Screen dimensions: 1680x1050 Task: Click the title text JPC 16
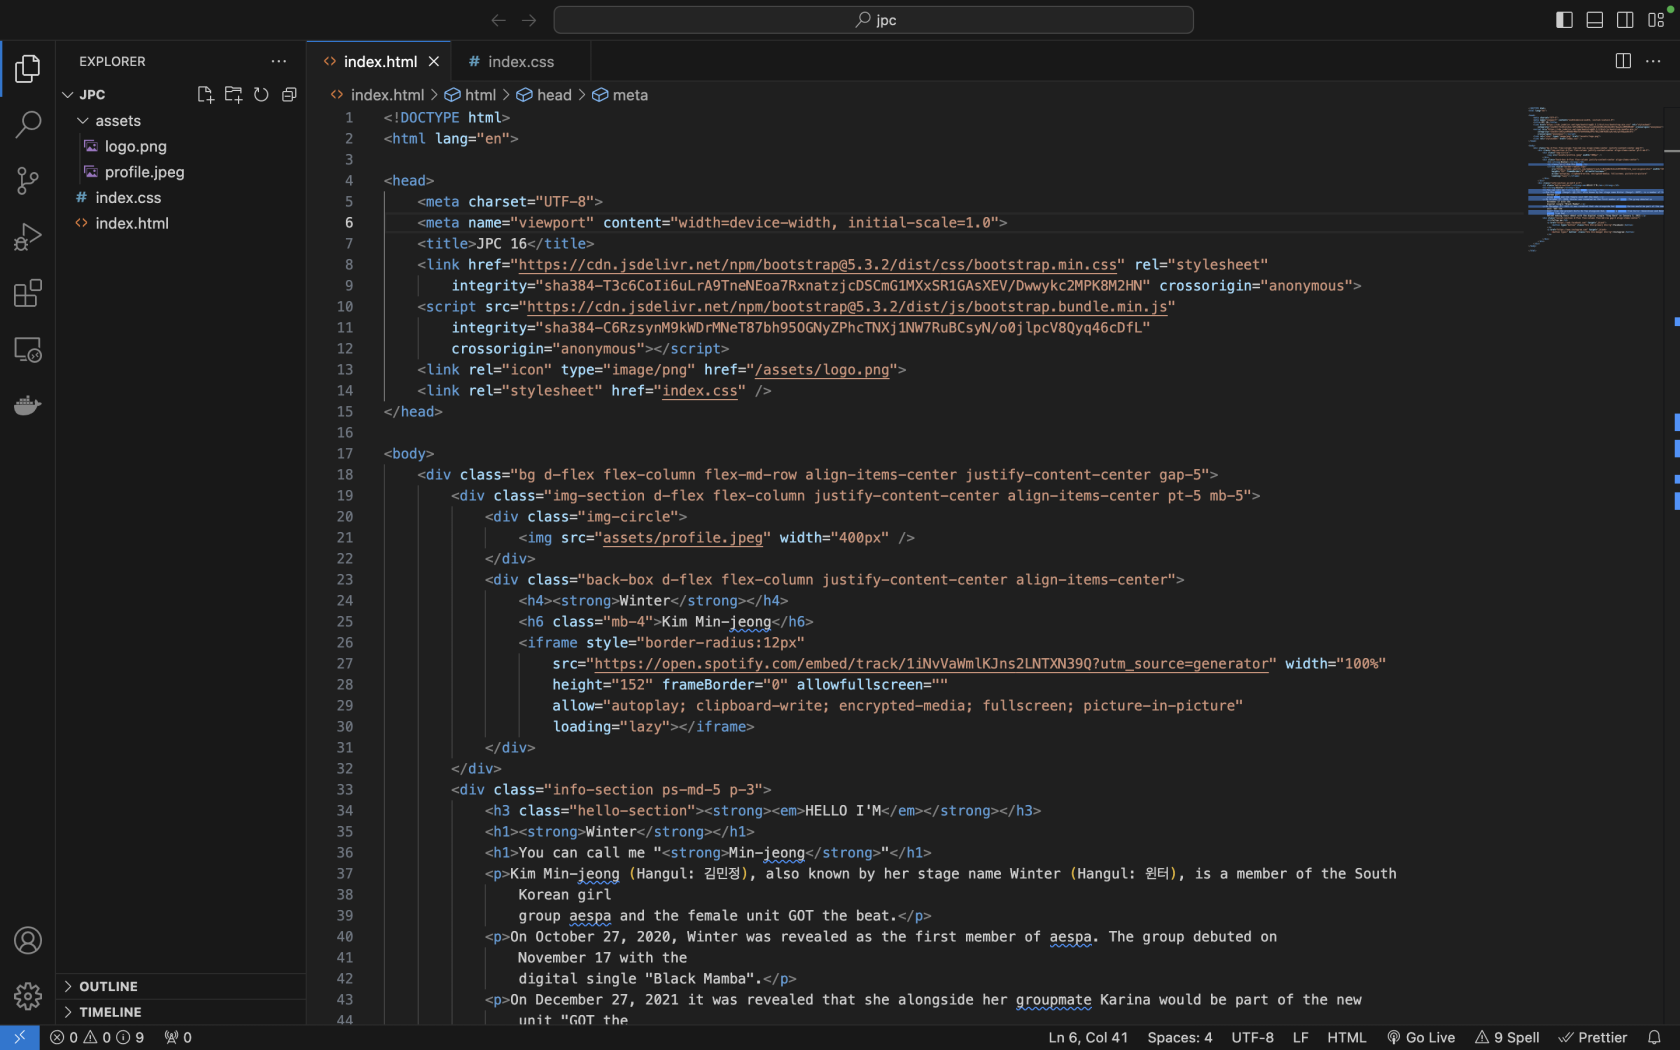coord(502,244)
